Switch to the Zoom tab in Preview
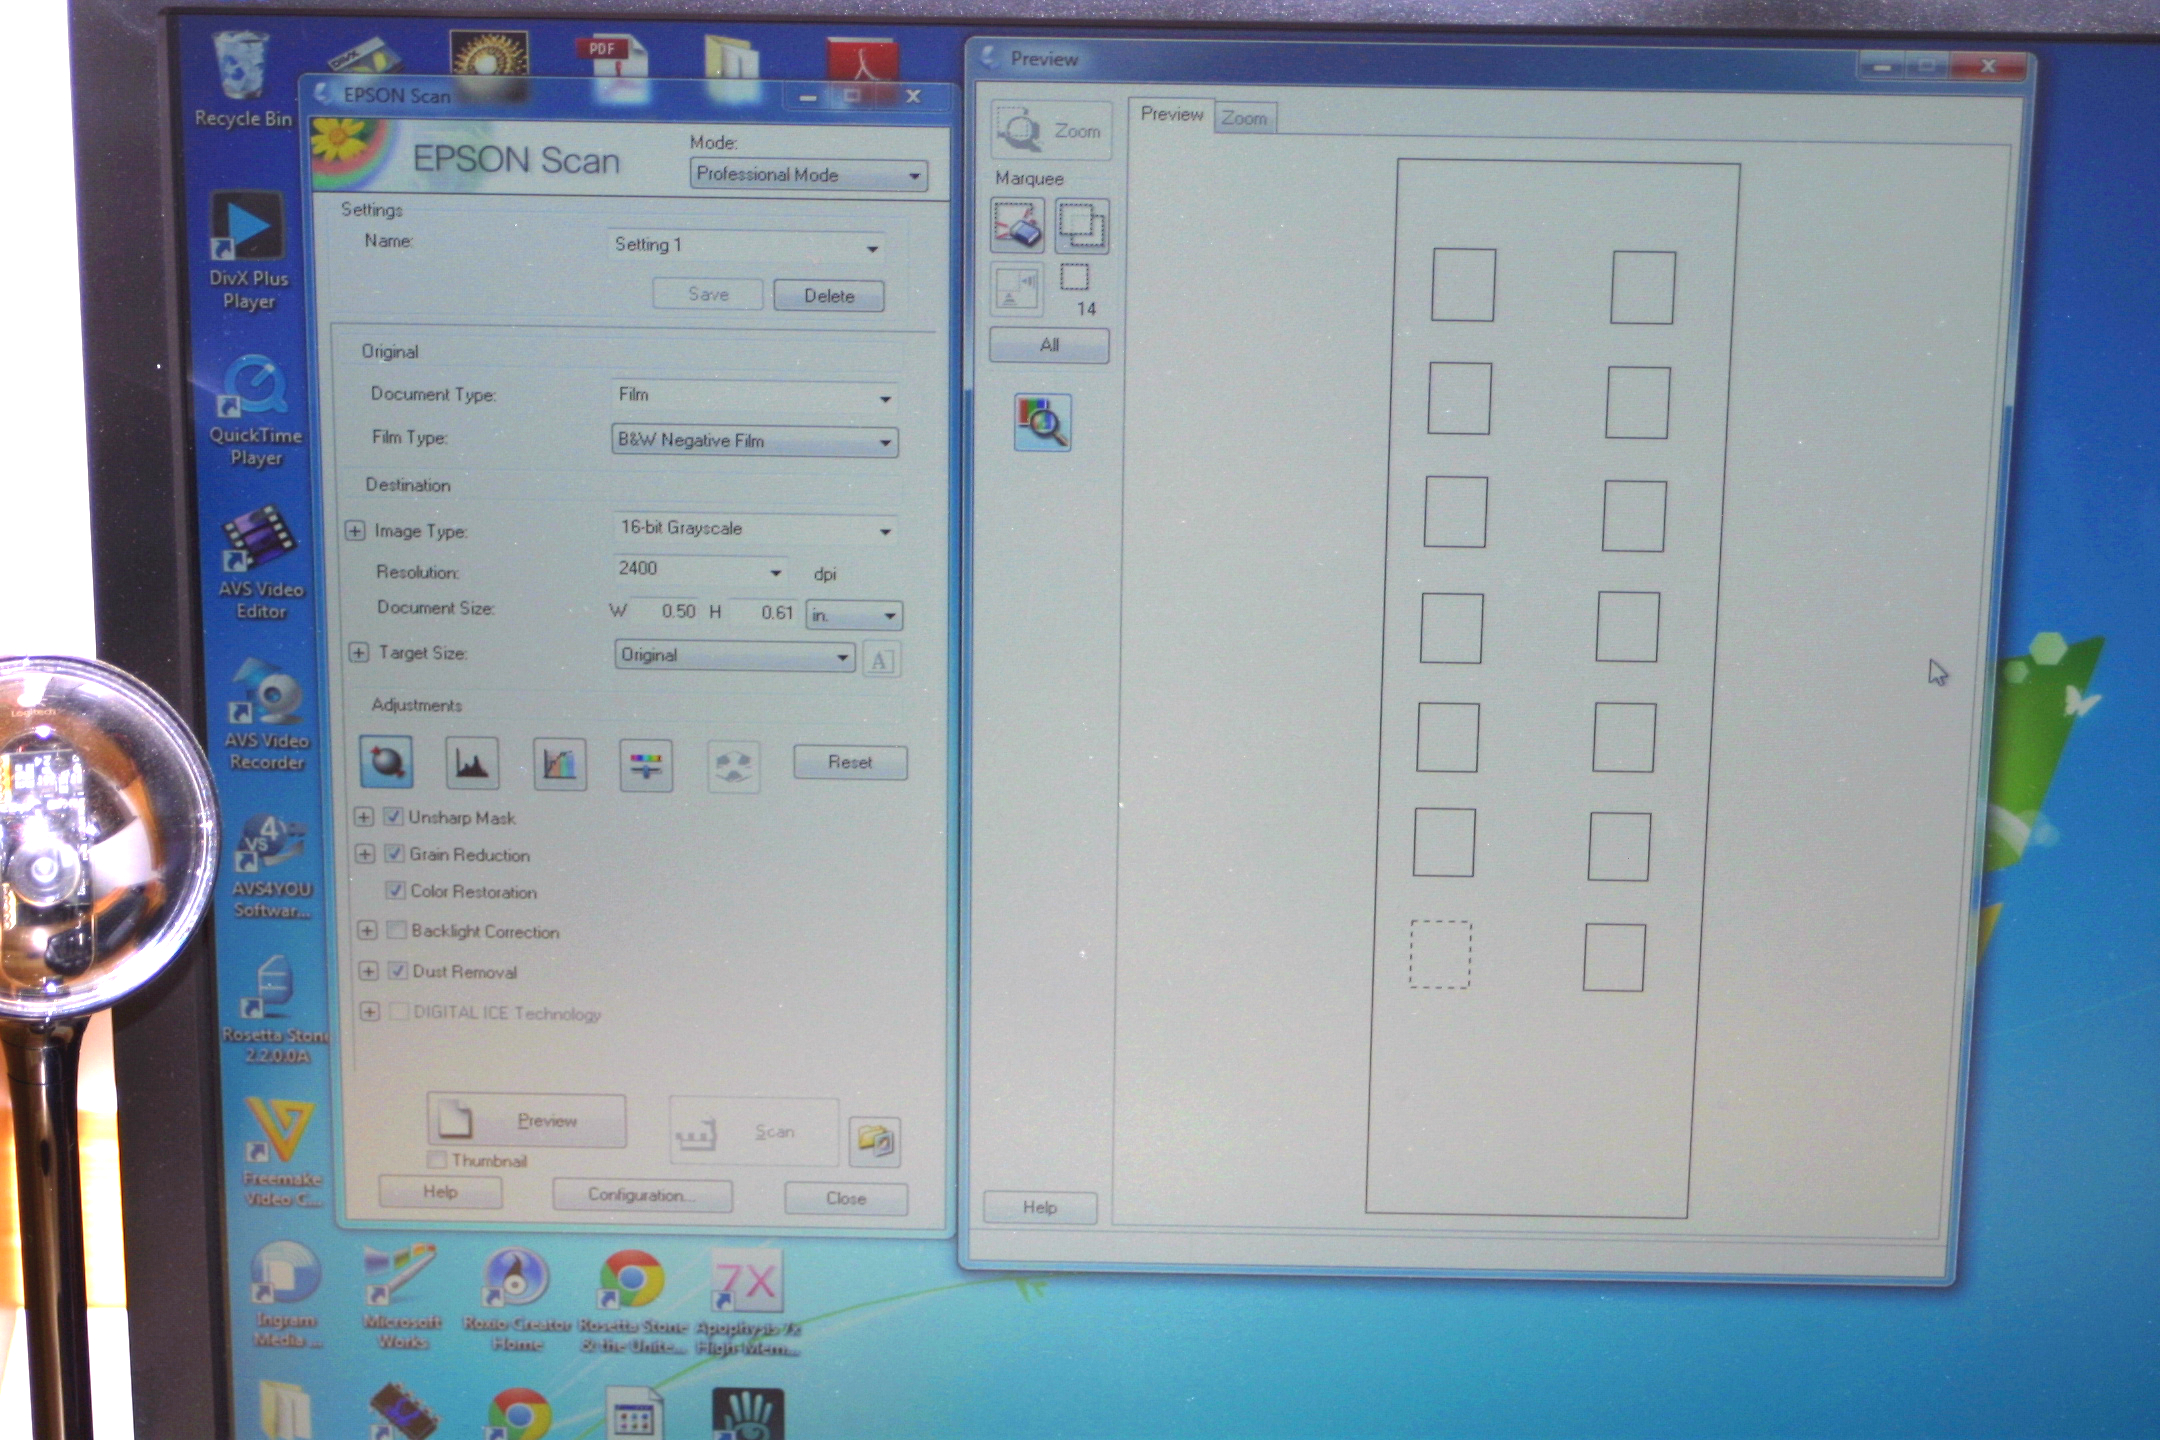This screenshot has height=1440, width=2160. coord(1244,118)
